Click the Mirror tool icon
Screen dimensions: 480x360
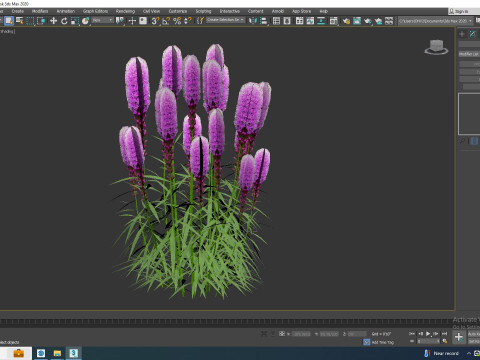[253, 21]
